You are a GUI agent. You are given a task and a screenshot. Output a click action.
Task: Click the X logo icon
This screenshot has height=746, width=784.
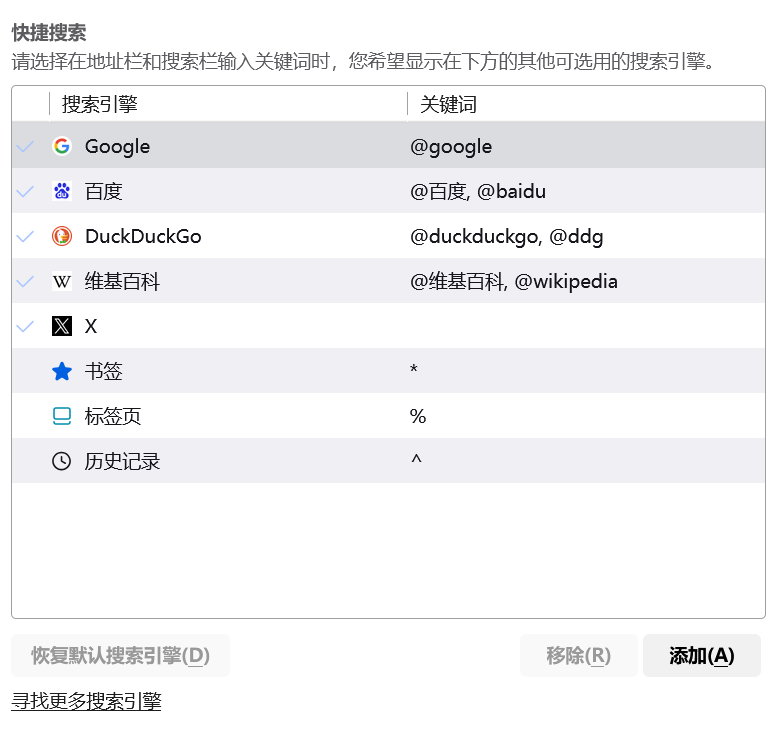click(62, 326)
